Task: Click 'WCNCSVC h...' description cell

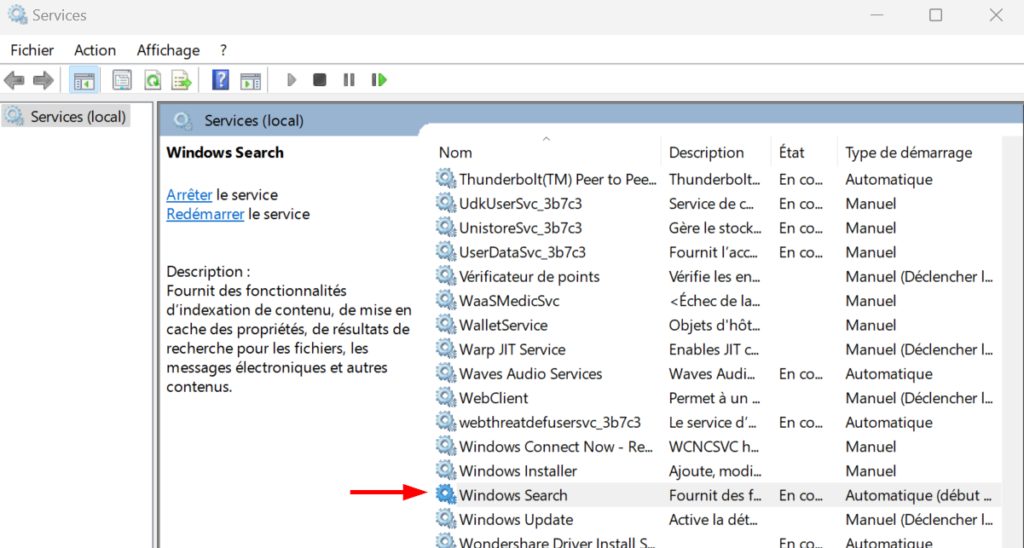Action: tap(714, 447)
